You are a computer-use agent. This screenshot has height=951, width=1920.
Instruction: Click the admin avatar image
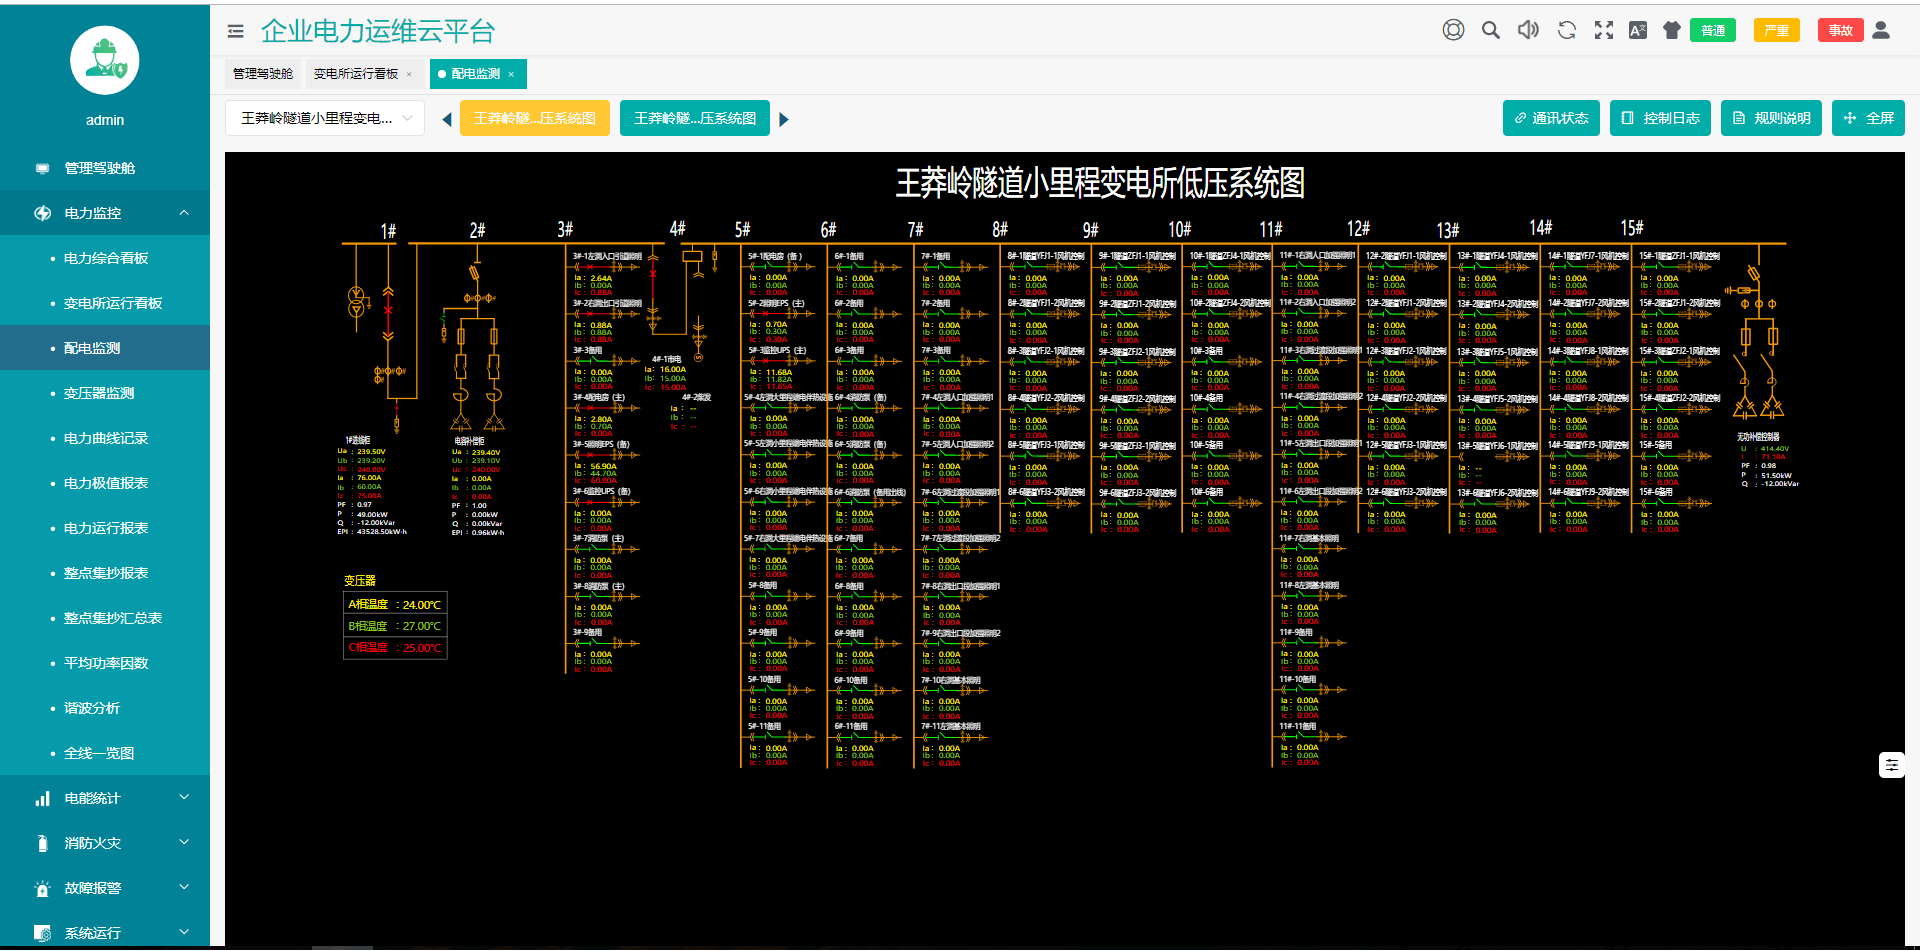click(105, 60)
